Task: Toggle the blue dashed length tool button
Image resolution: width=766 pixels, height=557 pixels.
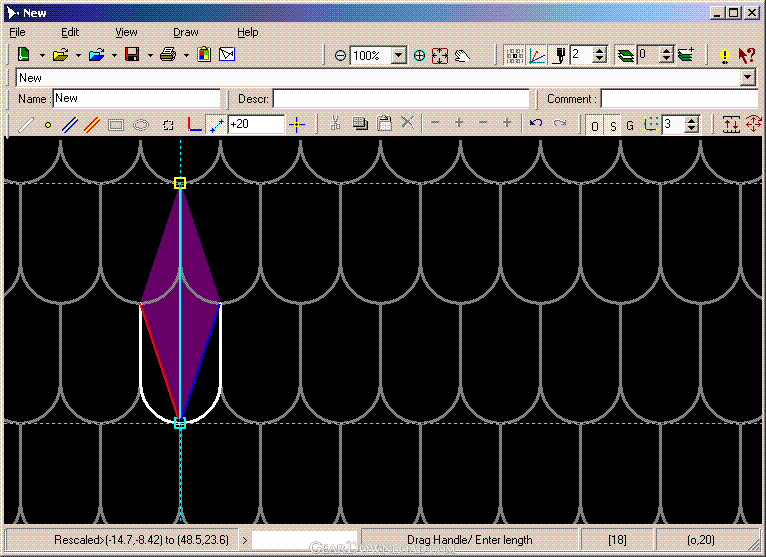Action: [216, 125]
